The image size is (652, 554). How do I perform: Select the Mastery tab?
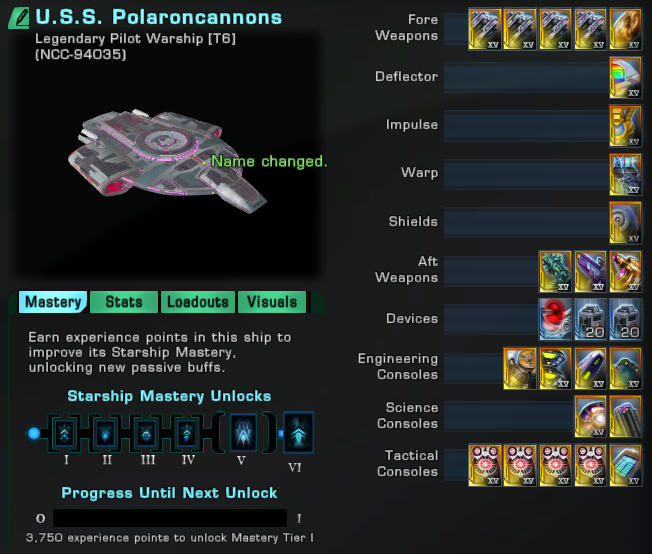coord(53,302)
